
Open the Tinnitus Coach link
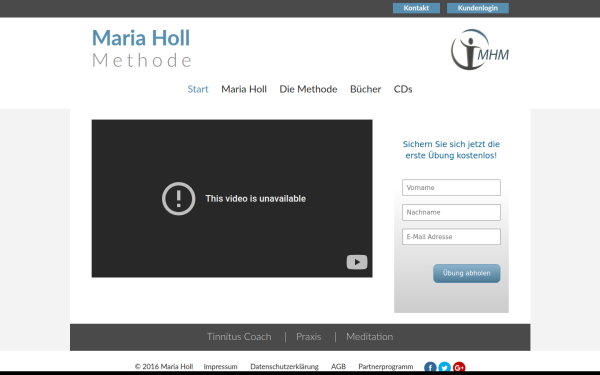point(239,337)
